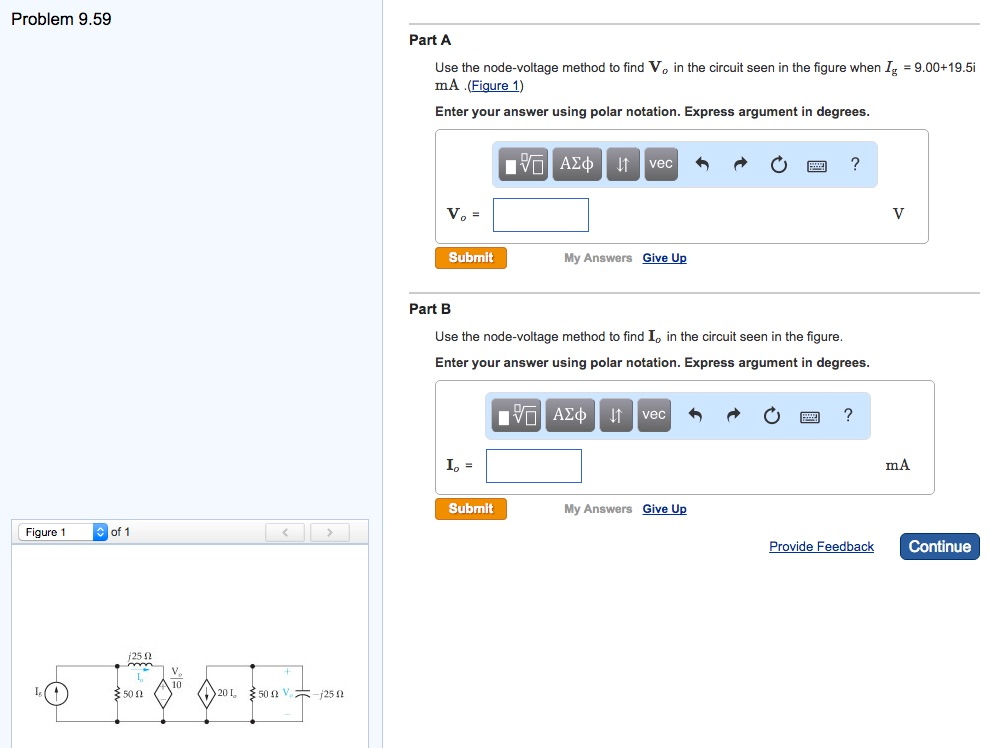Submit the Part A answer
990x748 pixels.
470,257
